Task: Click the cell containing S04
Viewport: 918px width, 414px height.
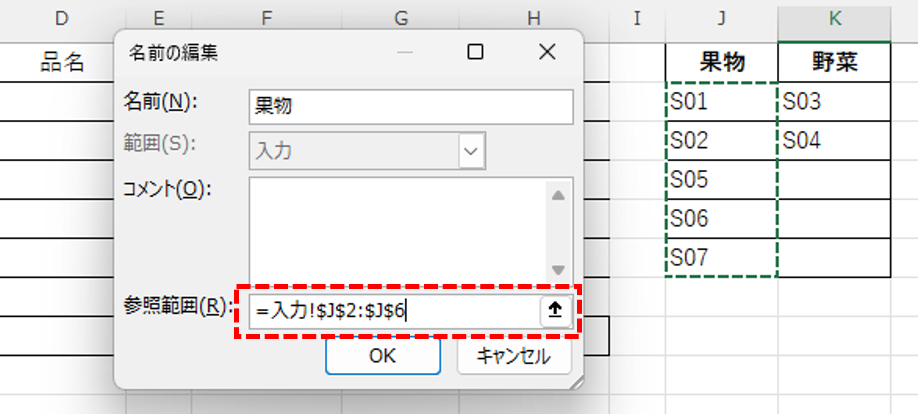Action: click(834, 141)
